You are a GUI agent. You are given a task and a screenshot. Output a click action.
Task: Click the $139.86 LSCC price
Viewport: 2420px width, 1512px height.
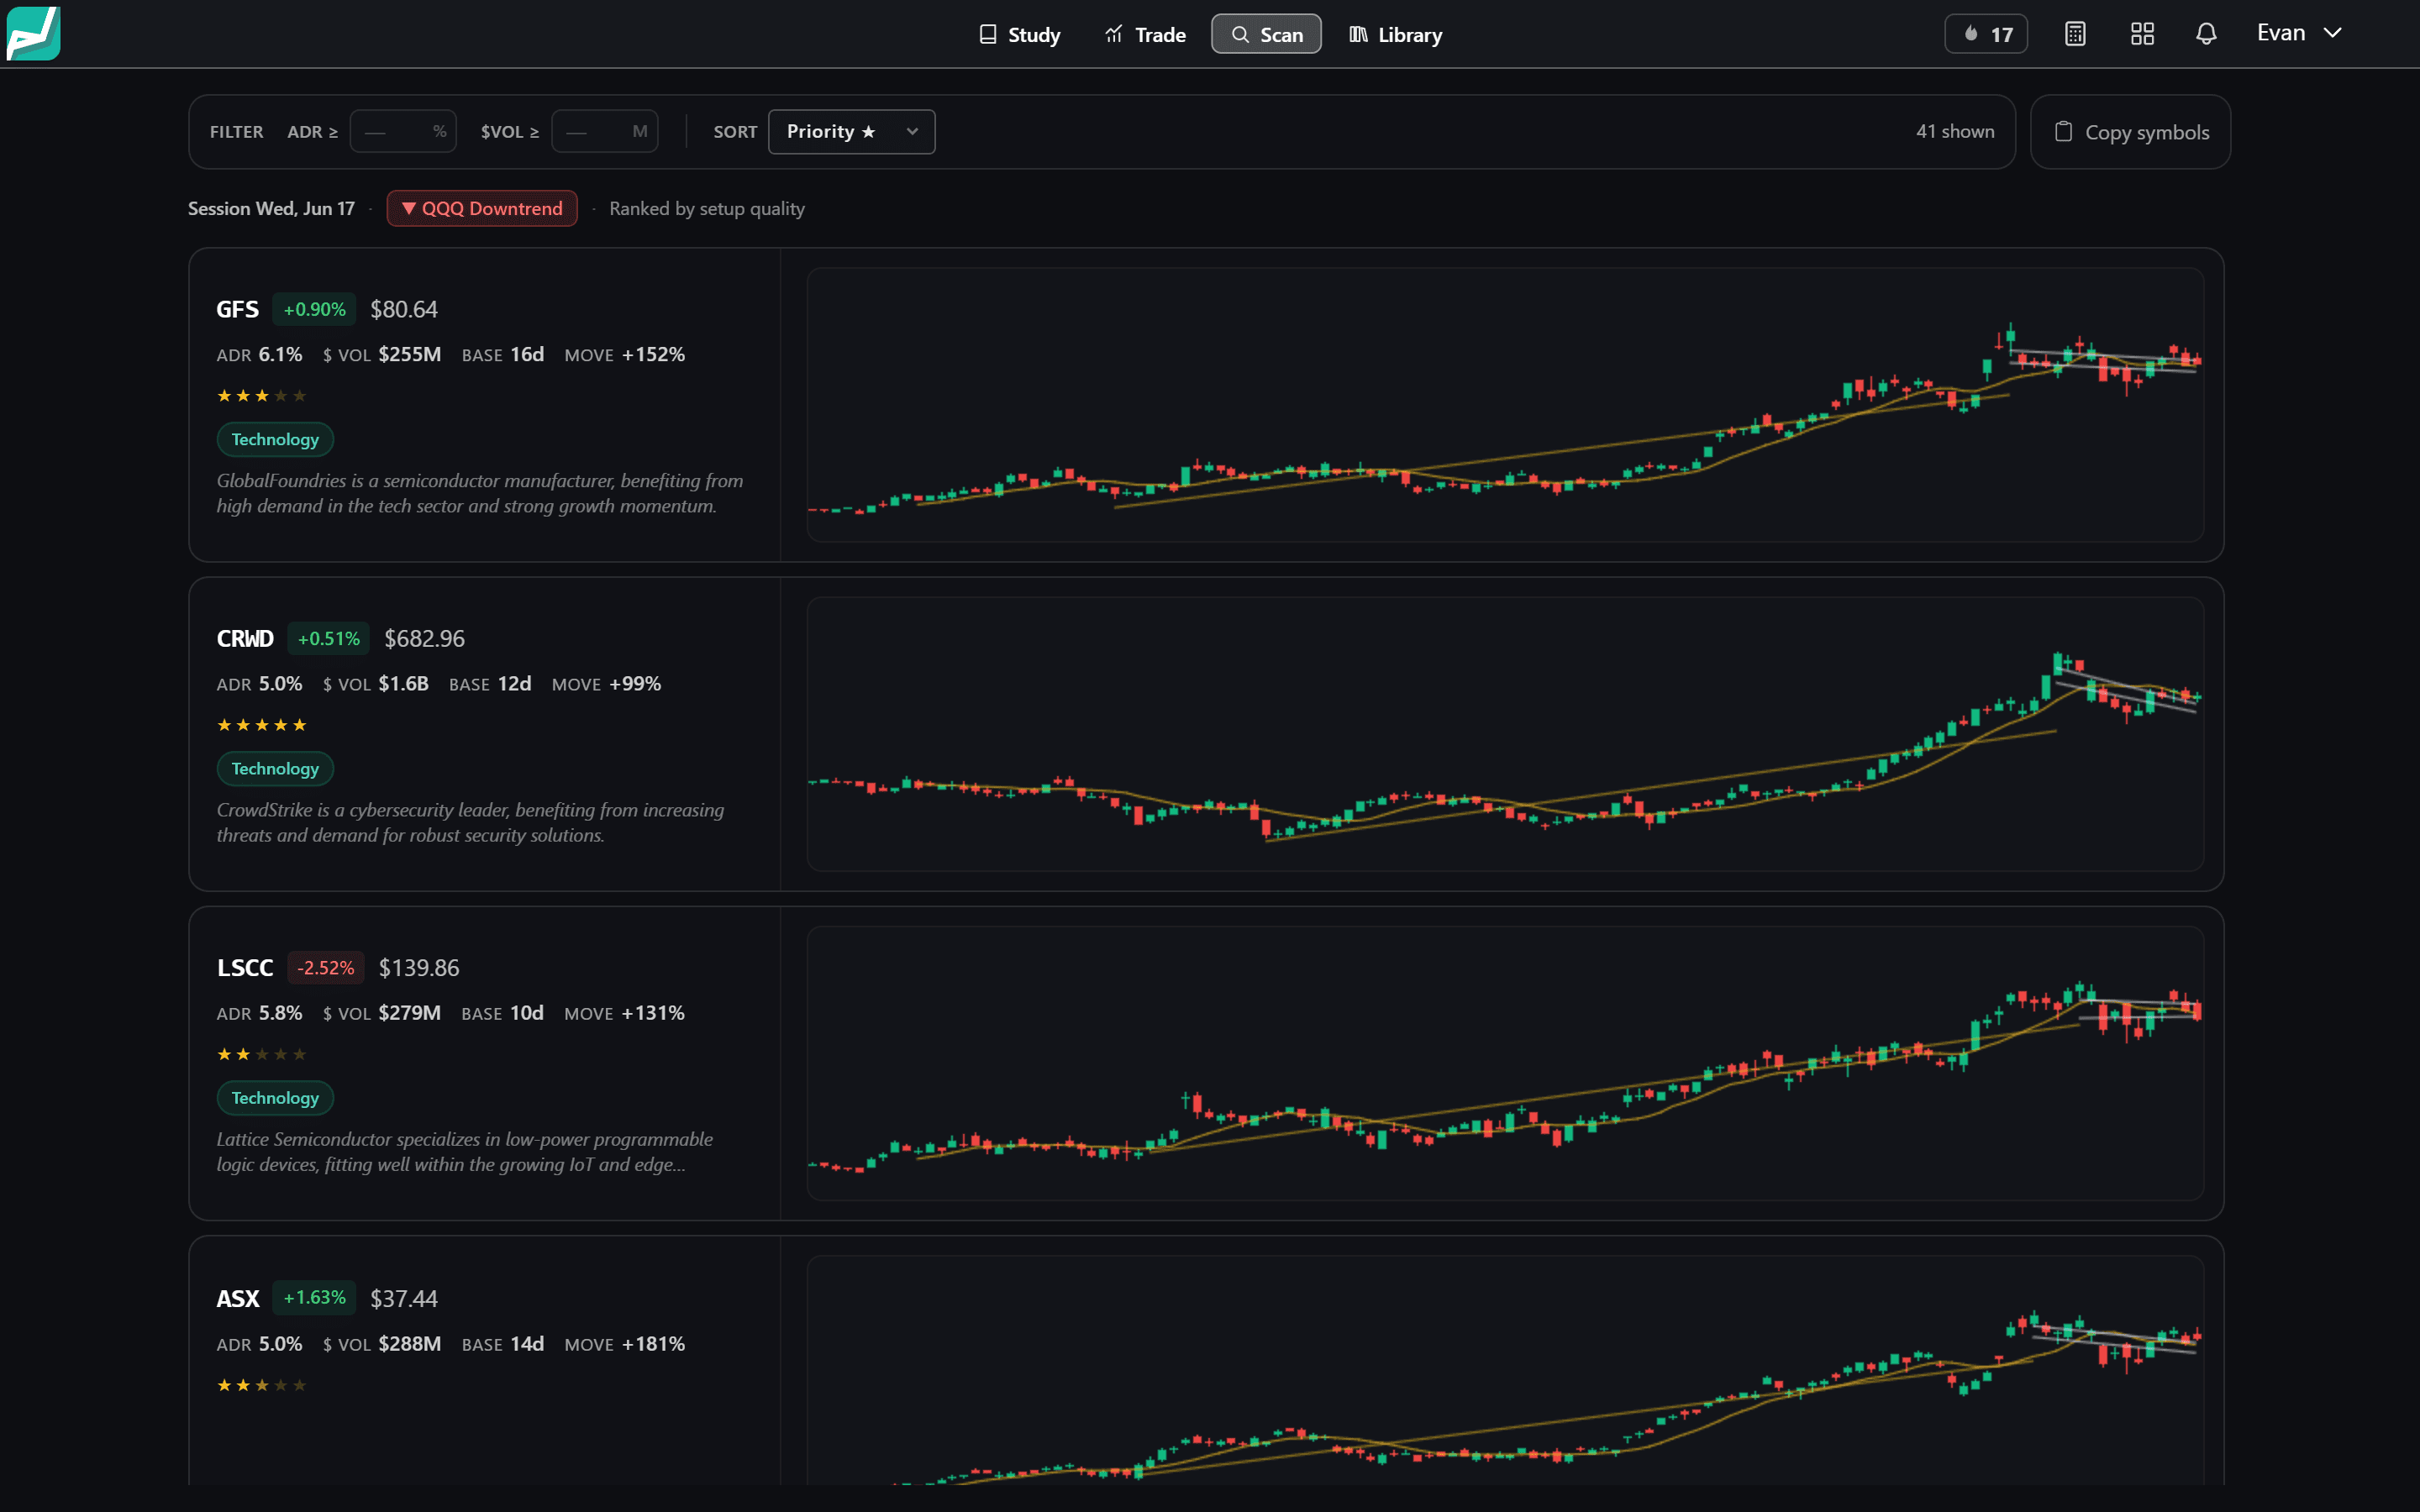click(419, 968)
